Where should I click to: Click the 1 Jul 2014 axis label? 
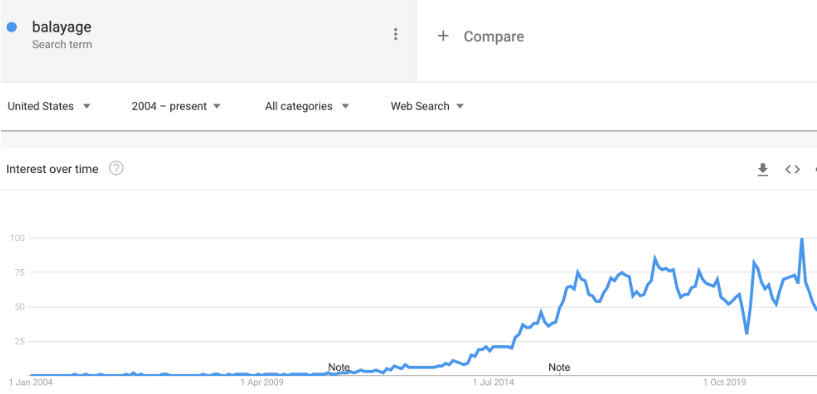tap(493, 383)
